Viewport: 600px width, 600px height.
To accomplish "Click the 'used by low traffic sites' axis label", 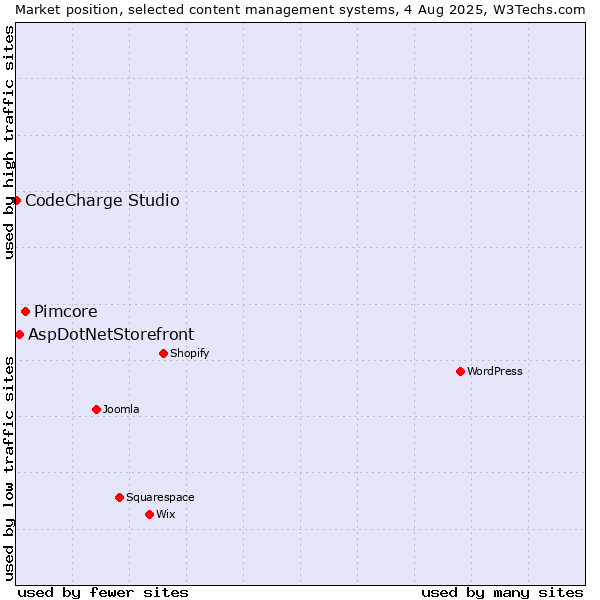I will [8, 469].
